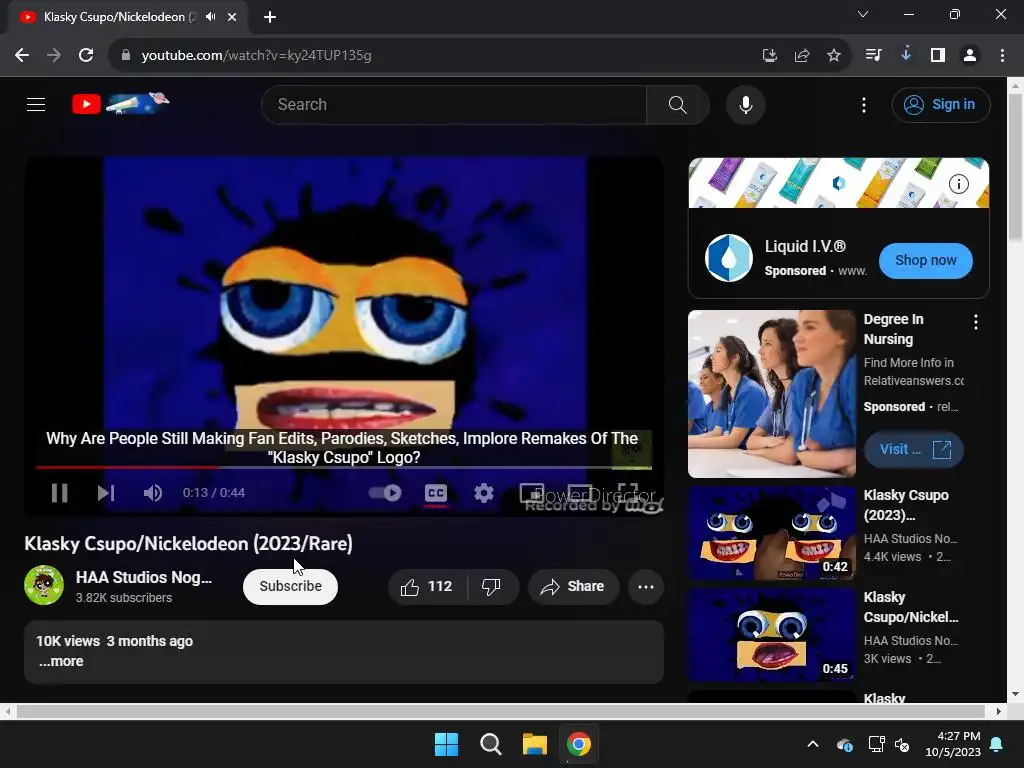Open Liquid I.V. advertiser logo
Screen dimensions: 1024x768
point(728,258)
